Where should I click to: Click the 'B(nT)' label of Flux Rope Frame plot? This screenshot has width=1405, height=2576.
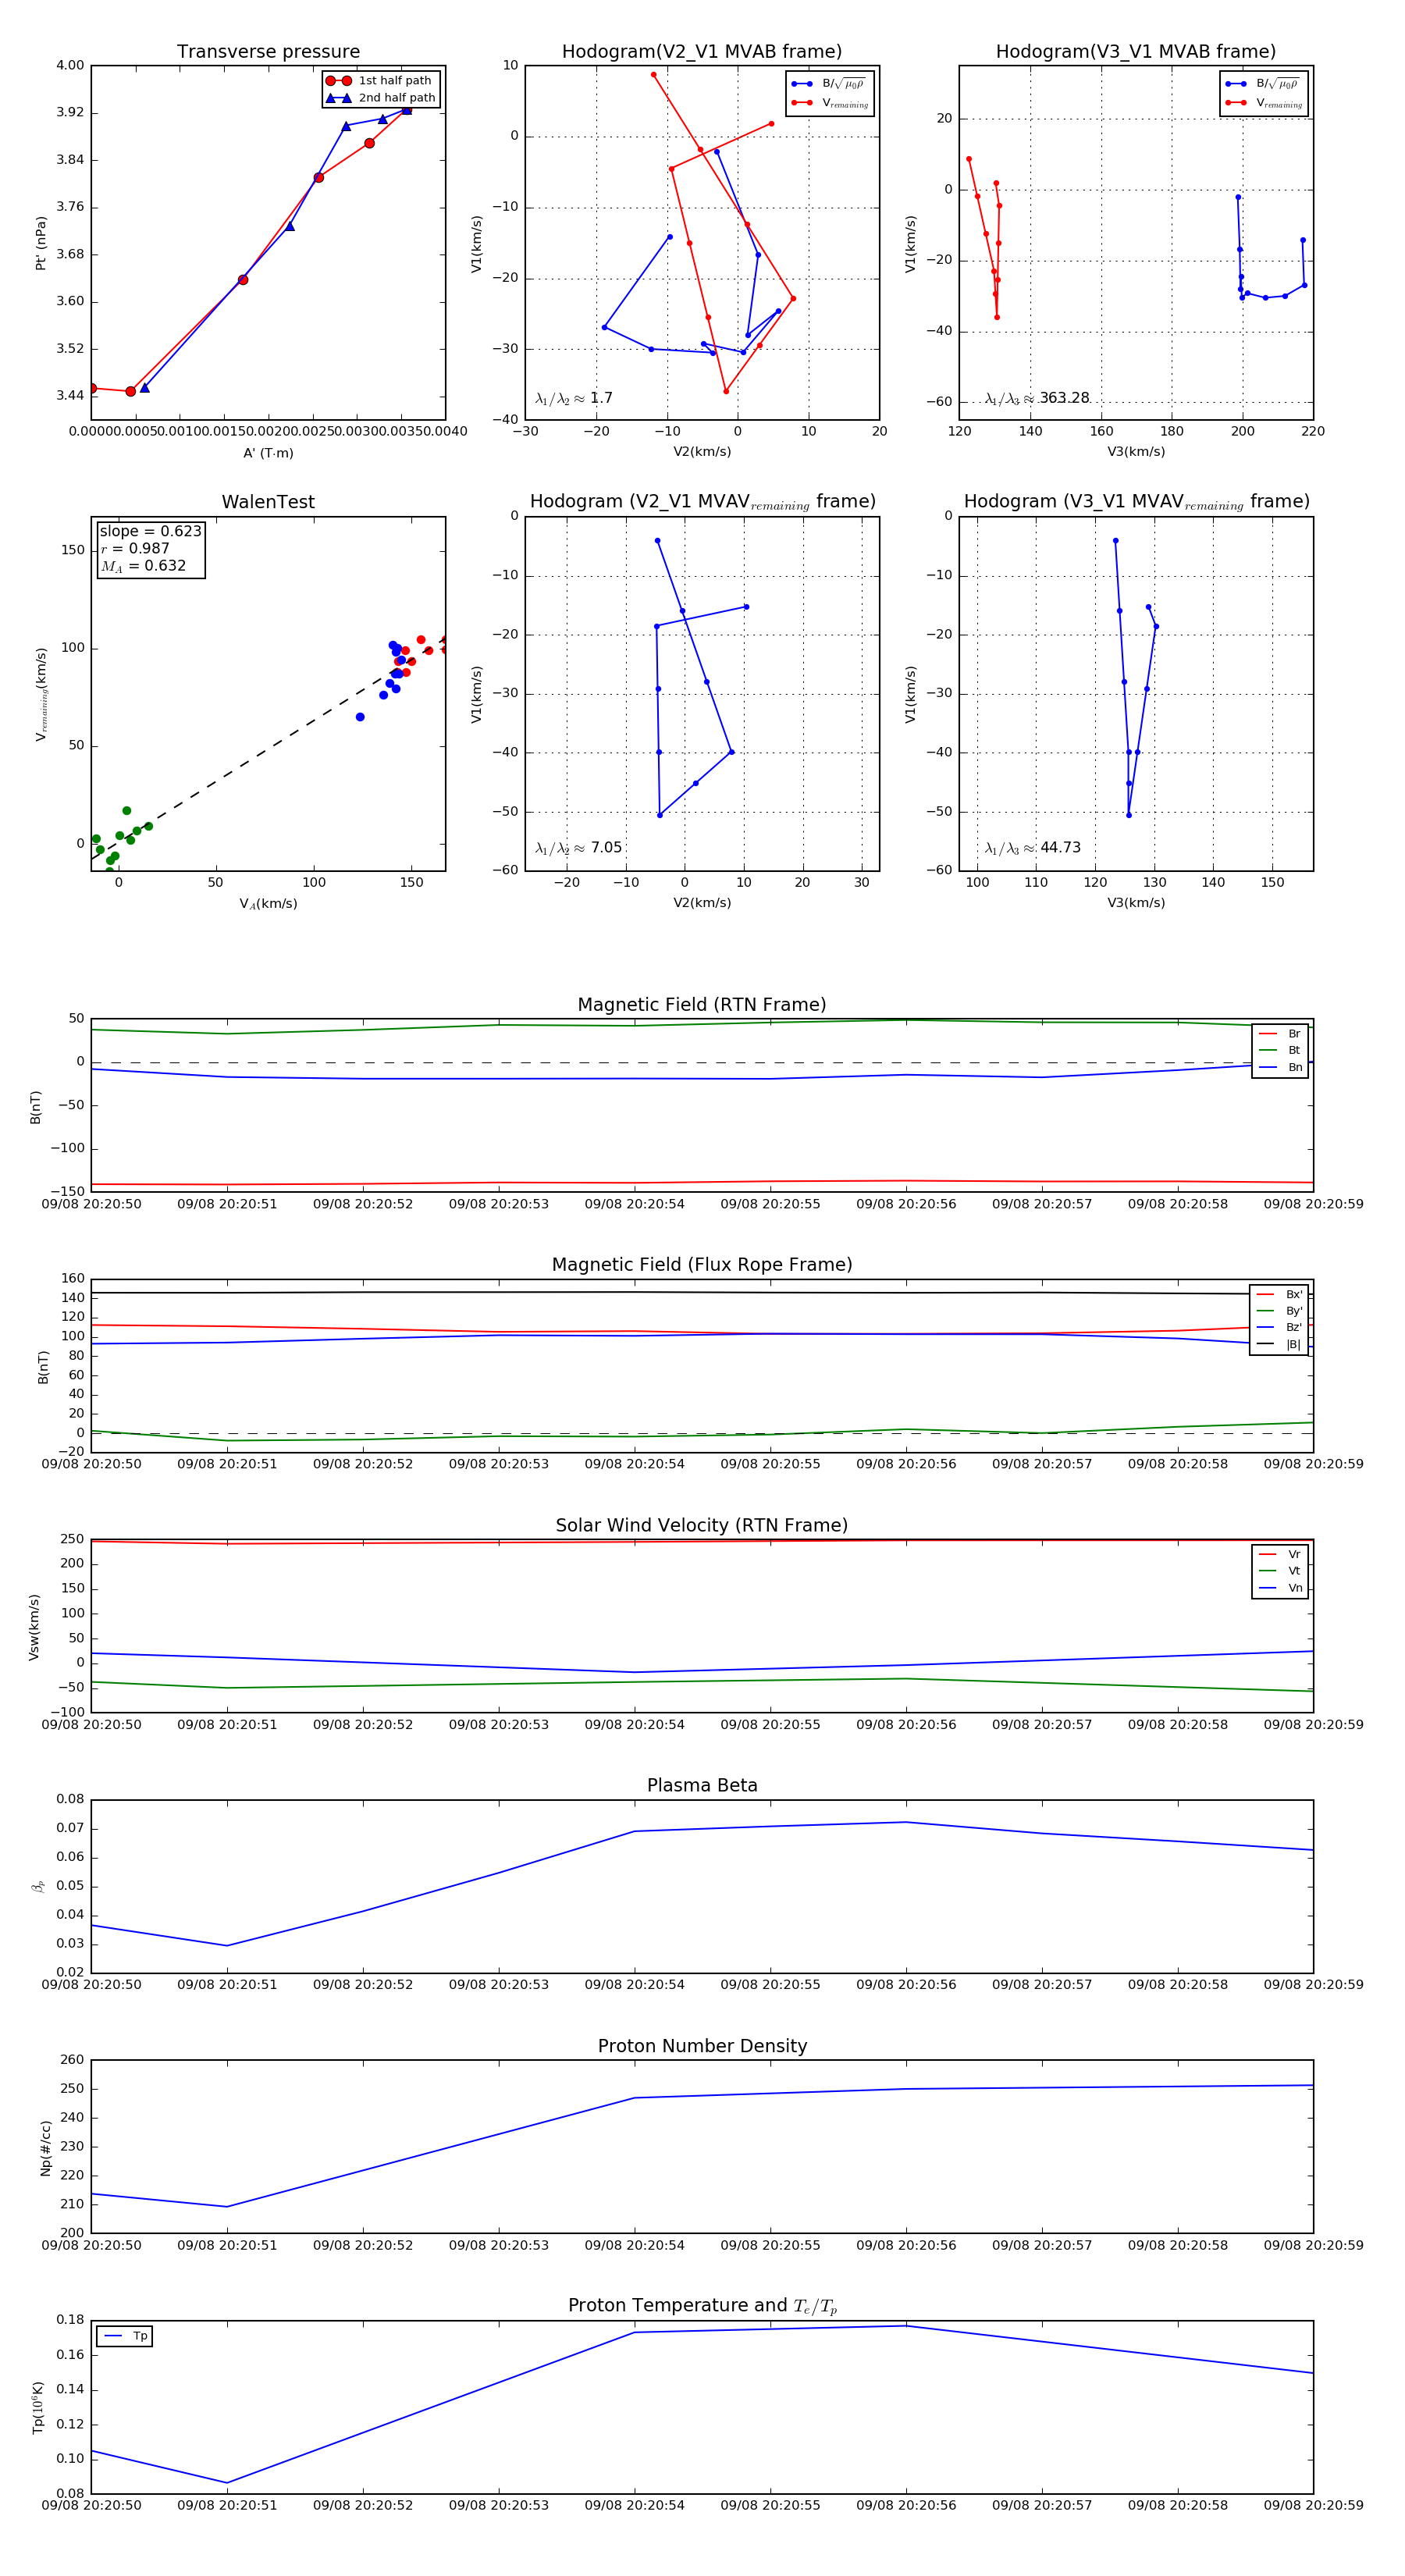click(x=43, y=1367)
